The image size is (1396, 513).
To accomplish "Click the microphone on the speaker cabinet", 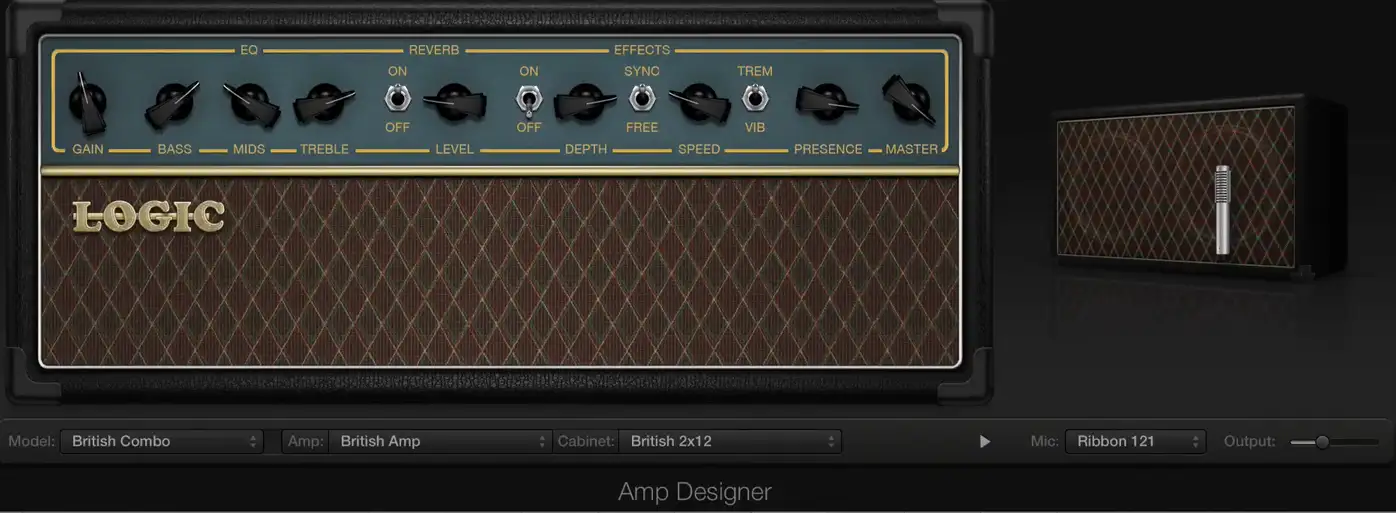I will coord(1222,210).
